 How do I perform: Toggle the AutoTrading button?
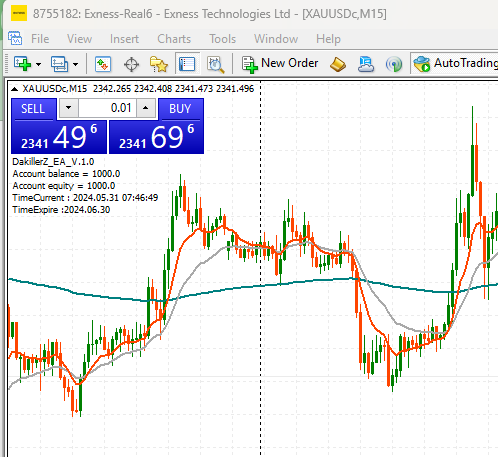tap(455, 63)
